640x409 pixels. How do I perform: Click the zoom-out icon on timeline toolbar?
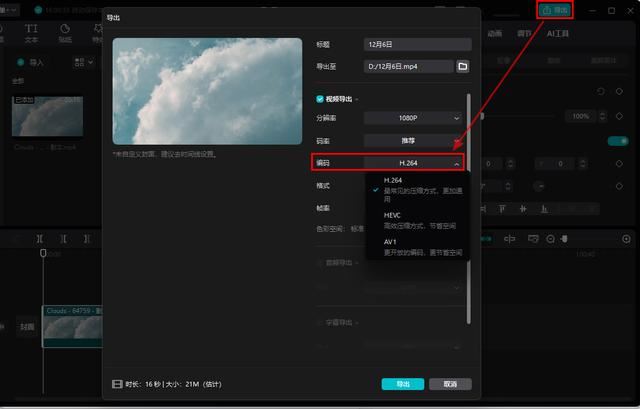pyautogui.click(x=549, y=239)
